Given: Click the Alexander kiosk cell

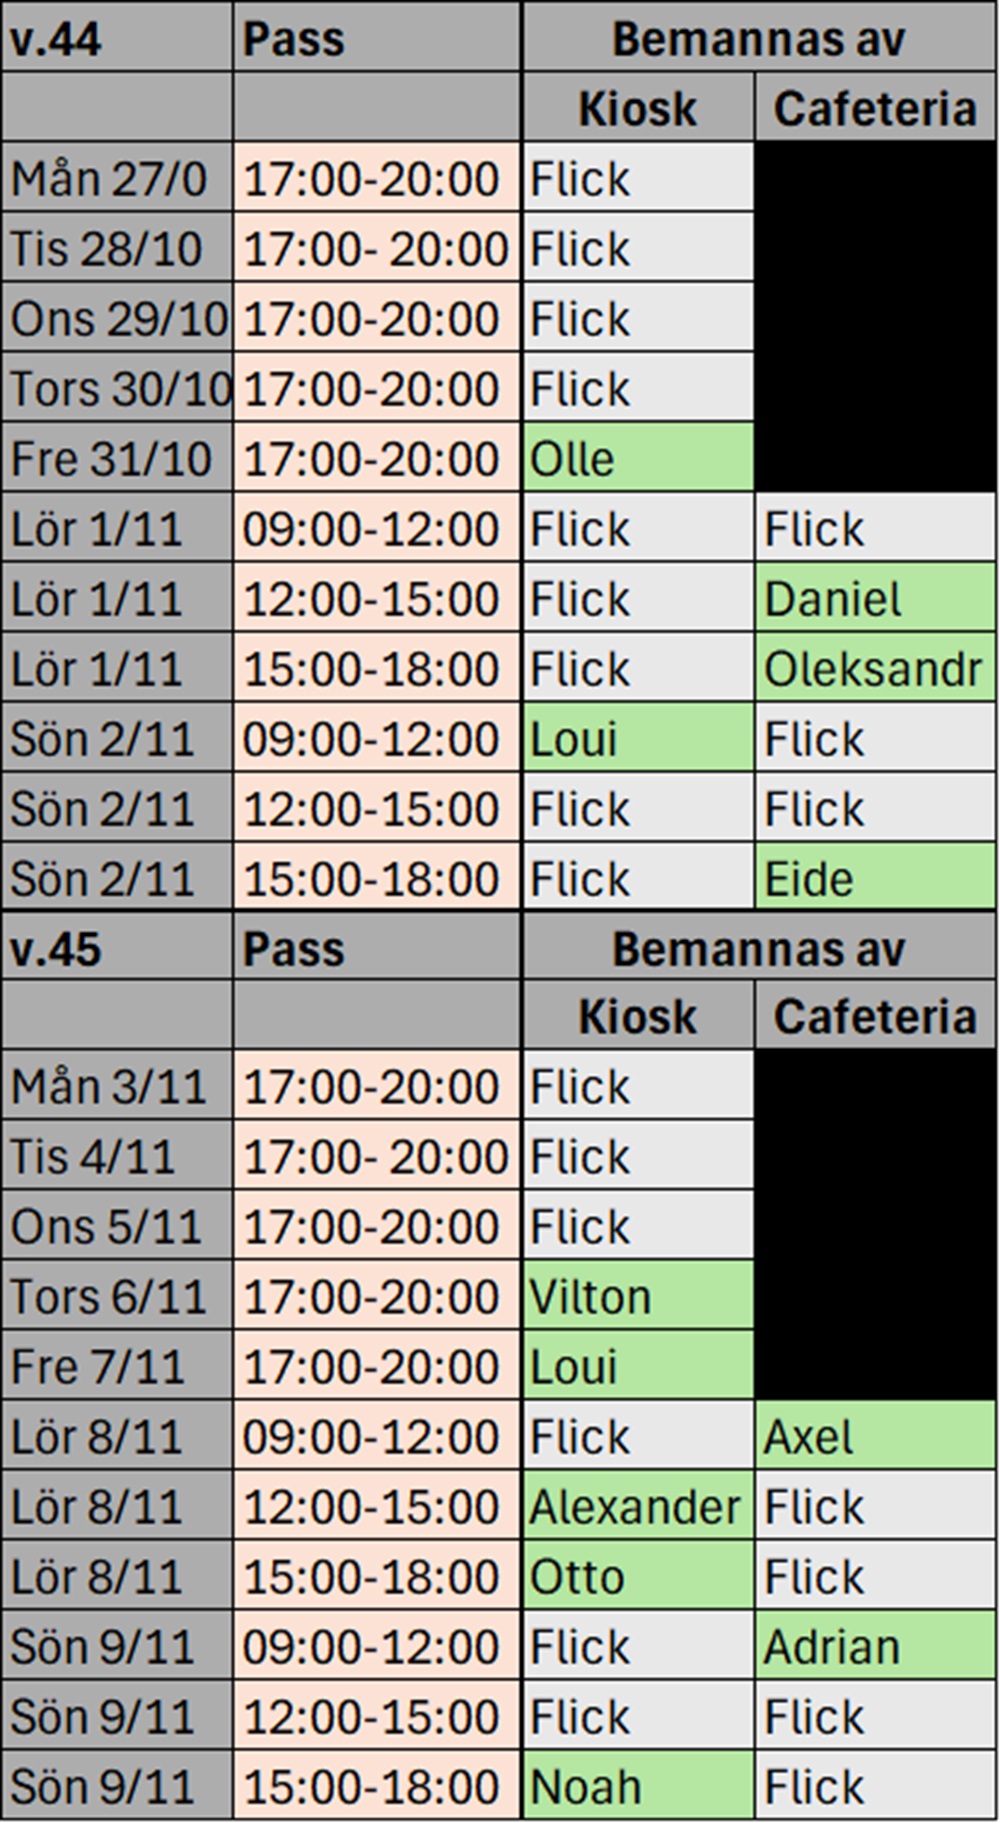Looking at the screenshot, I should tap(637, 1507).
